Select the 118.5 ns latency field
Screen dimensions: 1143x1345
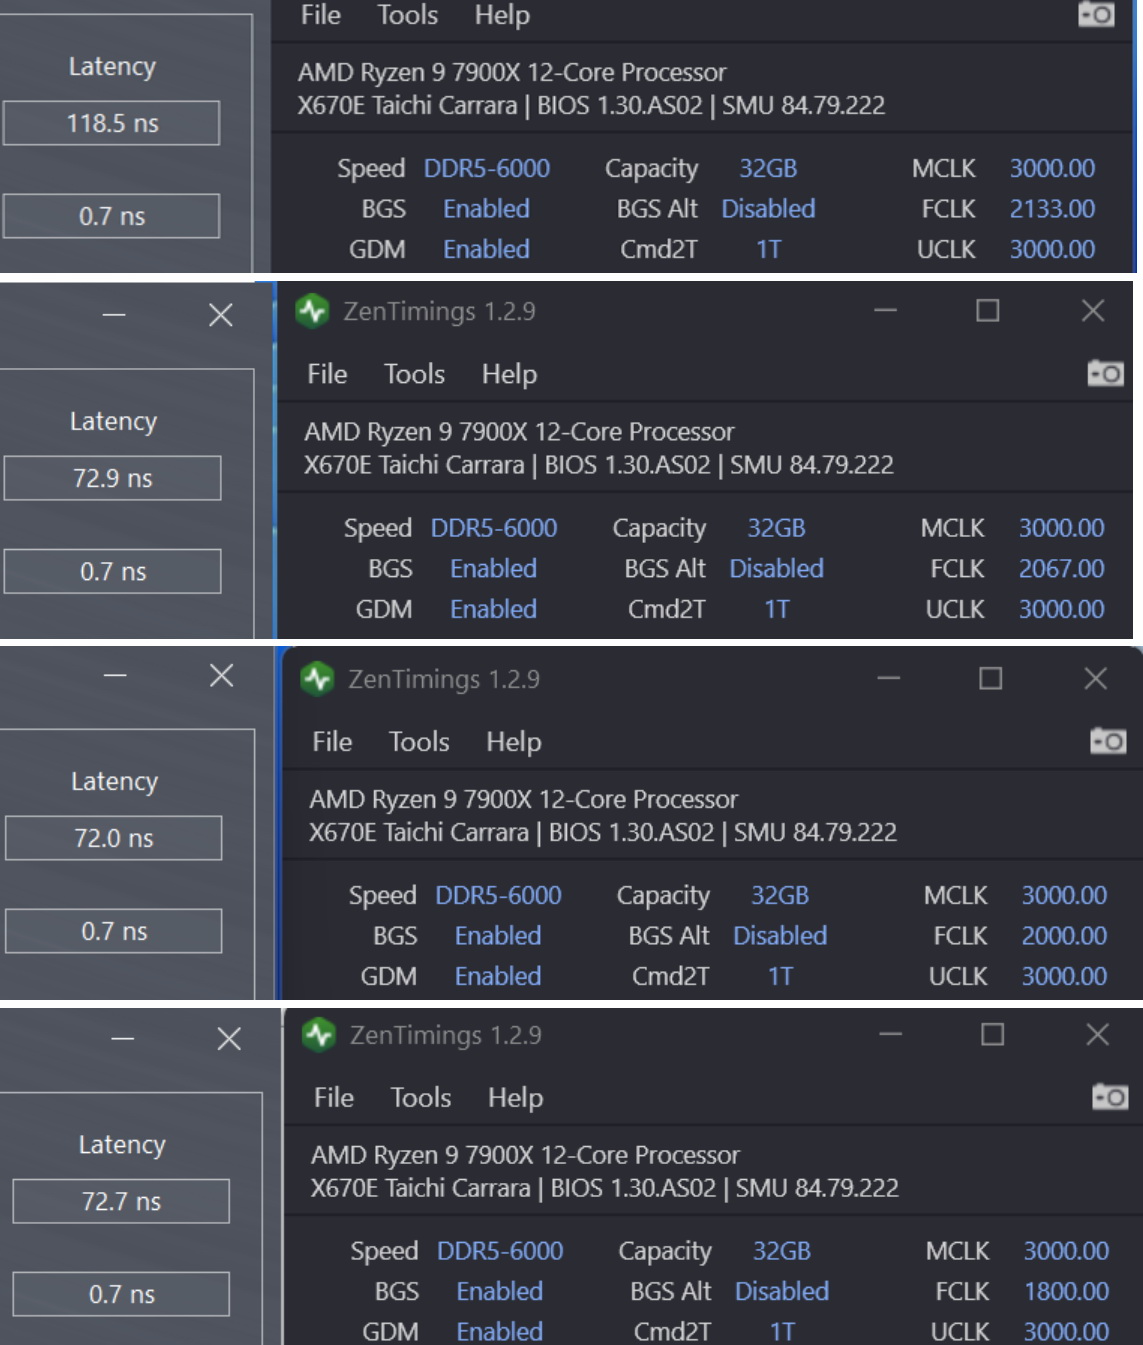(111, 123)
